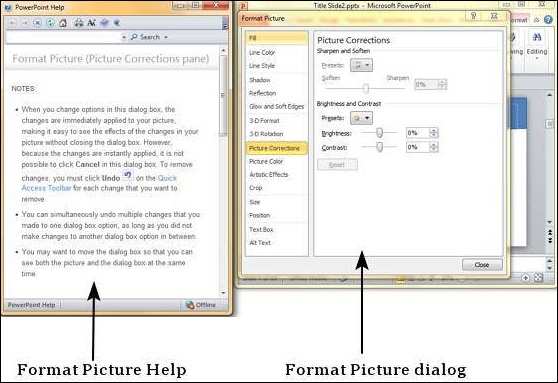This screenshot has height=383, width=558.
Task: Toggle the Keep On Top pin in Help
Action: tap(117, 23)
